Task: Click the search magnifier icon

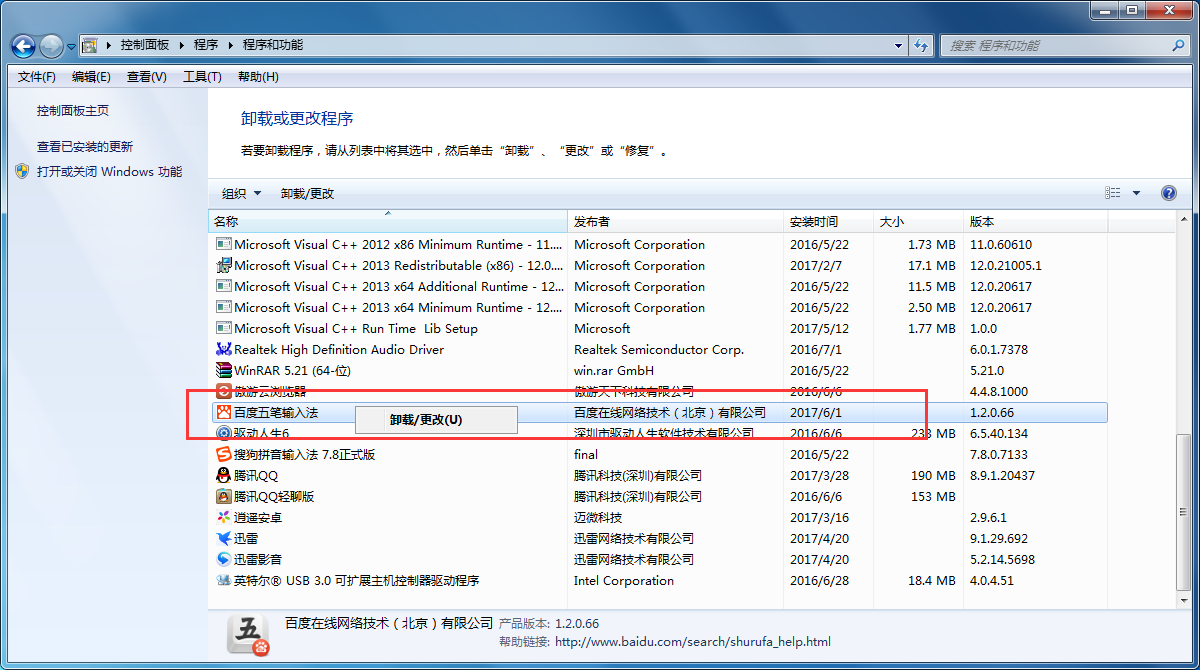Action: (1178, 46)
